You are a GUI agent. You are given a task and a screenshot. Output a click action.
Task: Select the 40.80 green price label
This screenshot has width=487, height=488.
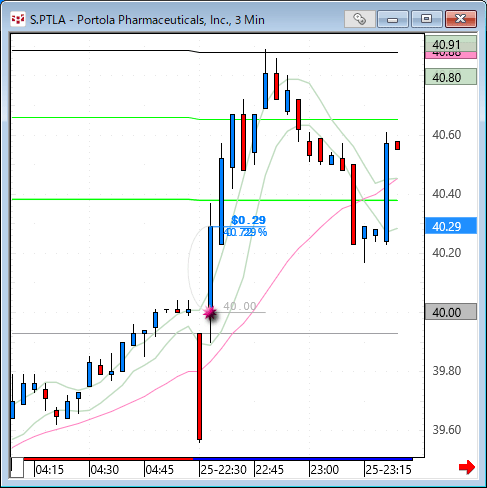451,77
